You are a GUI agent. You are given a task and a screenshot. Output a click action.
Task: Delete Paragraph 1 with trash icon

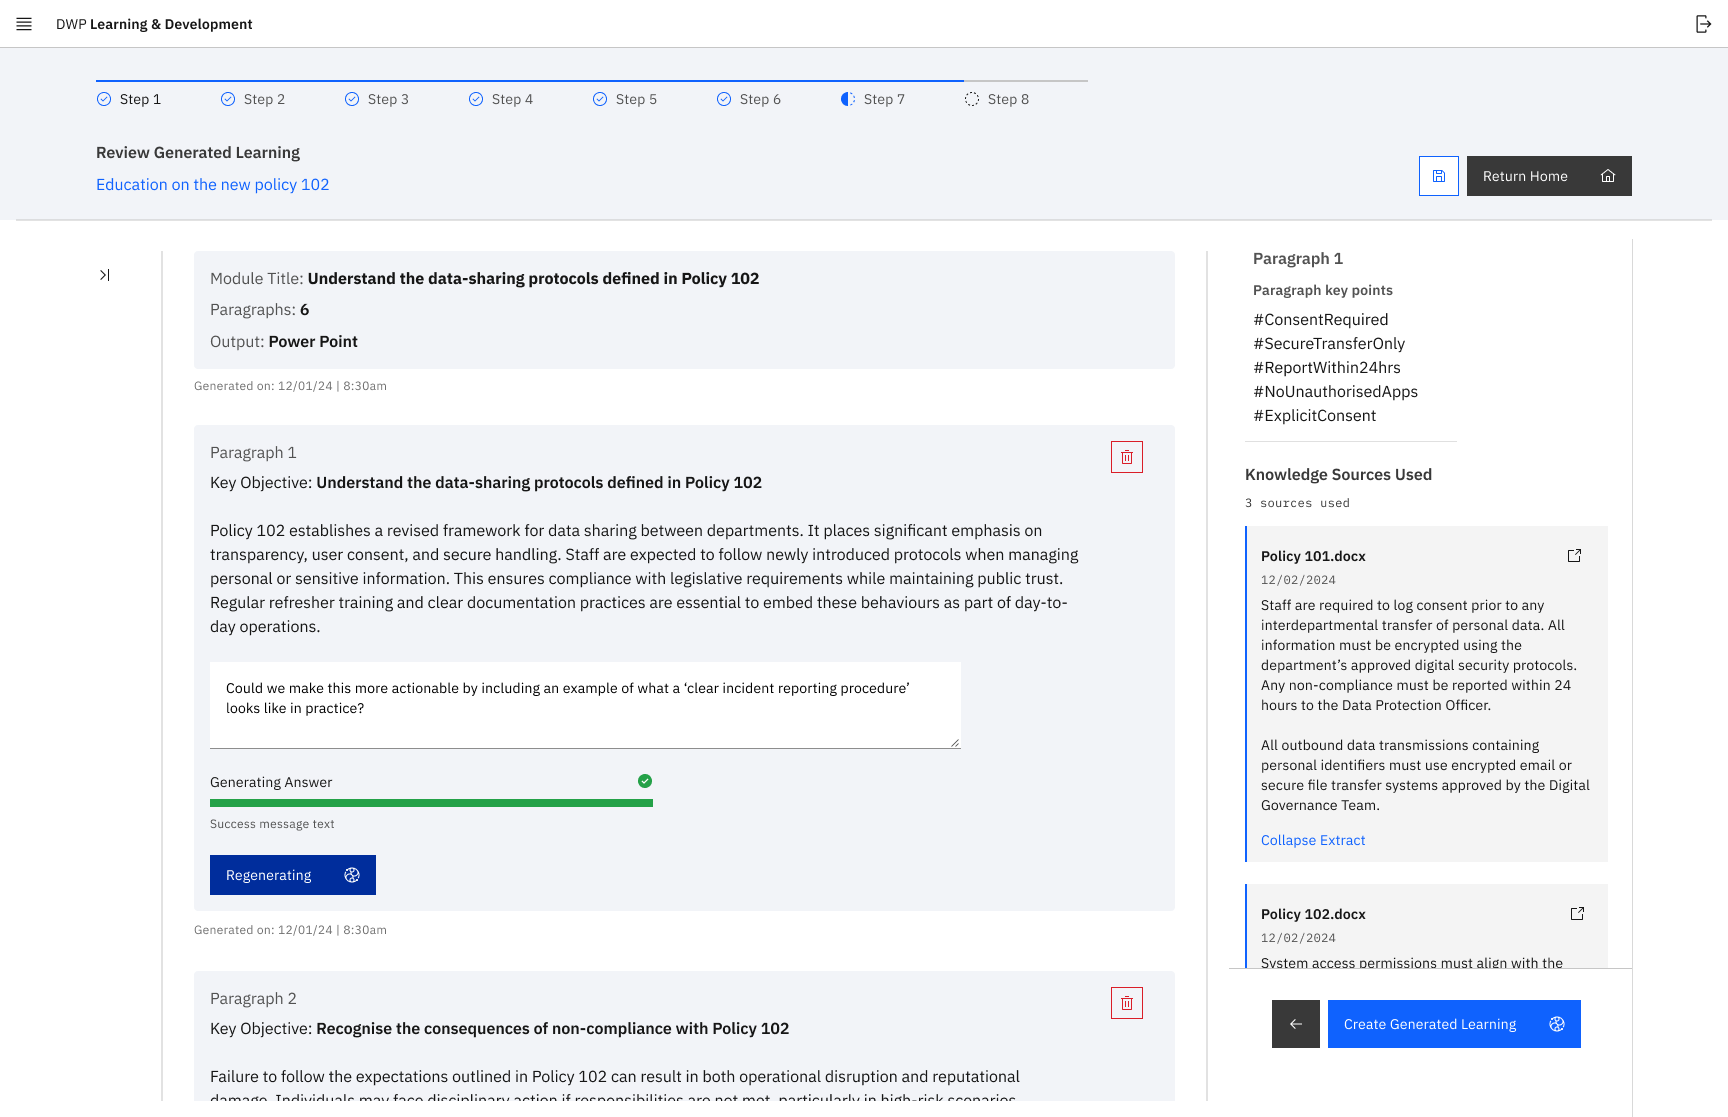[x=1127, y=457]
